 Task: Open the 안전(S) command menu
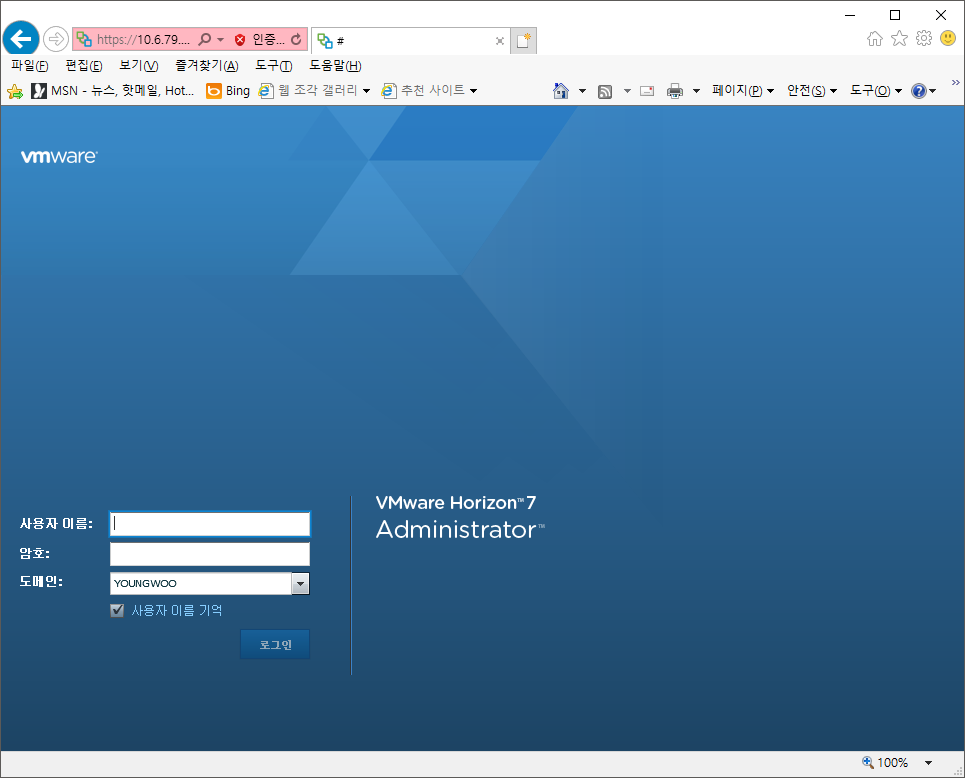coord(812,91)
